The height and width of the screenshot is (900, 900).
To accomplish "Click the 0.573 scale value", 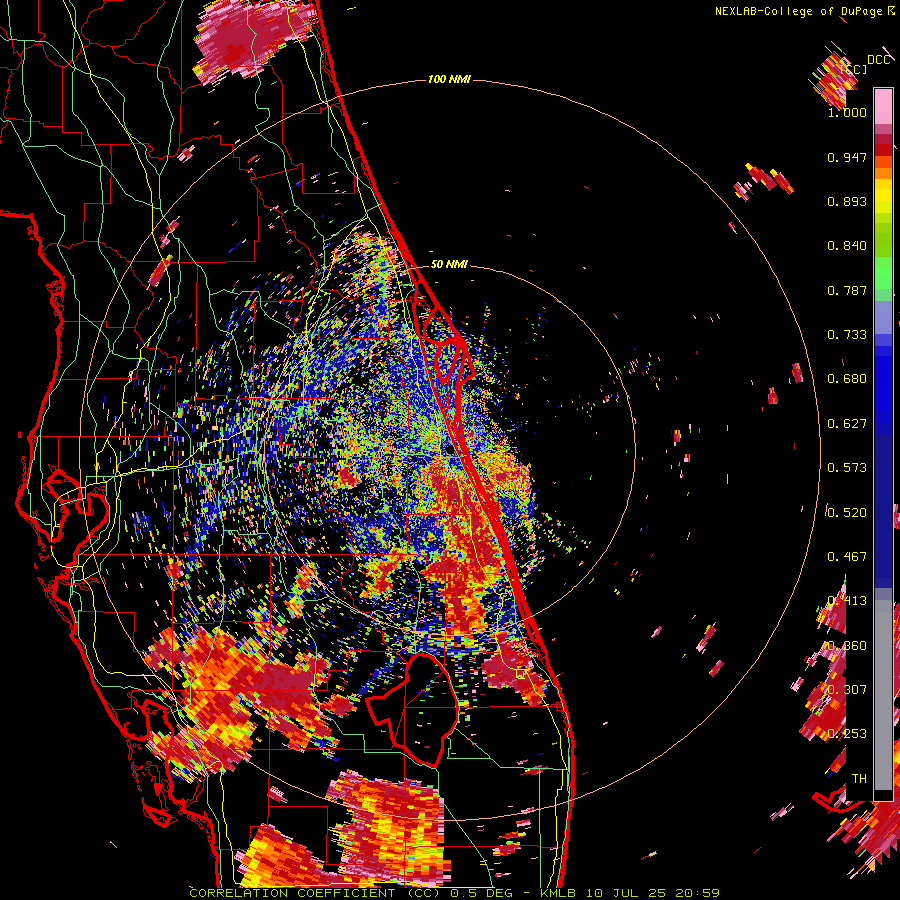I will pos(847,468).
